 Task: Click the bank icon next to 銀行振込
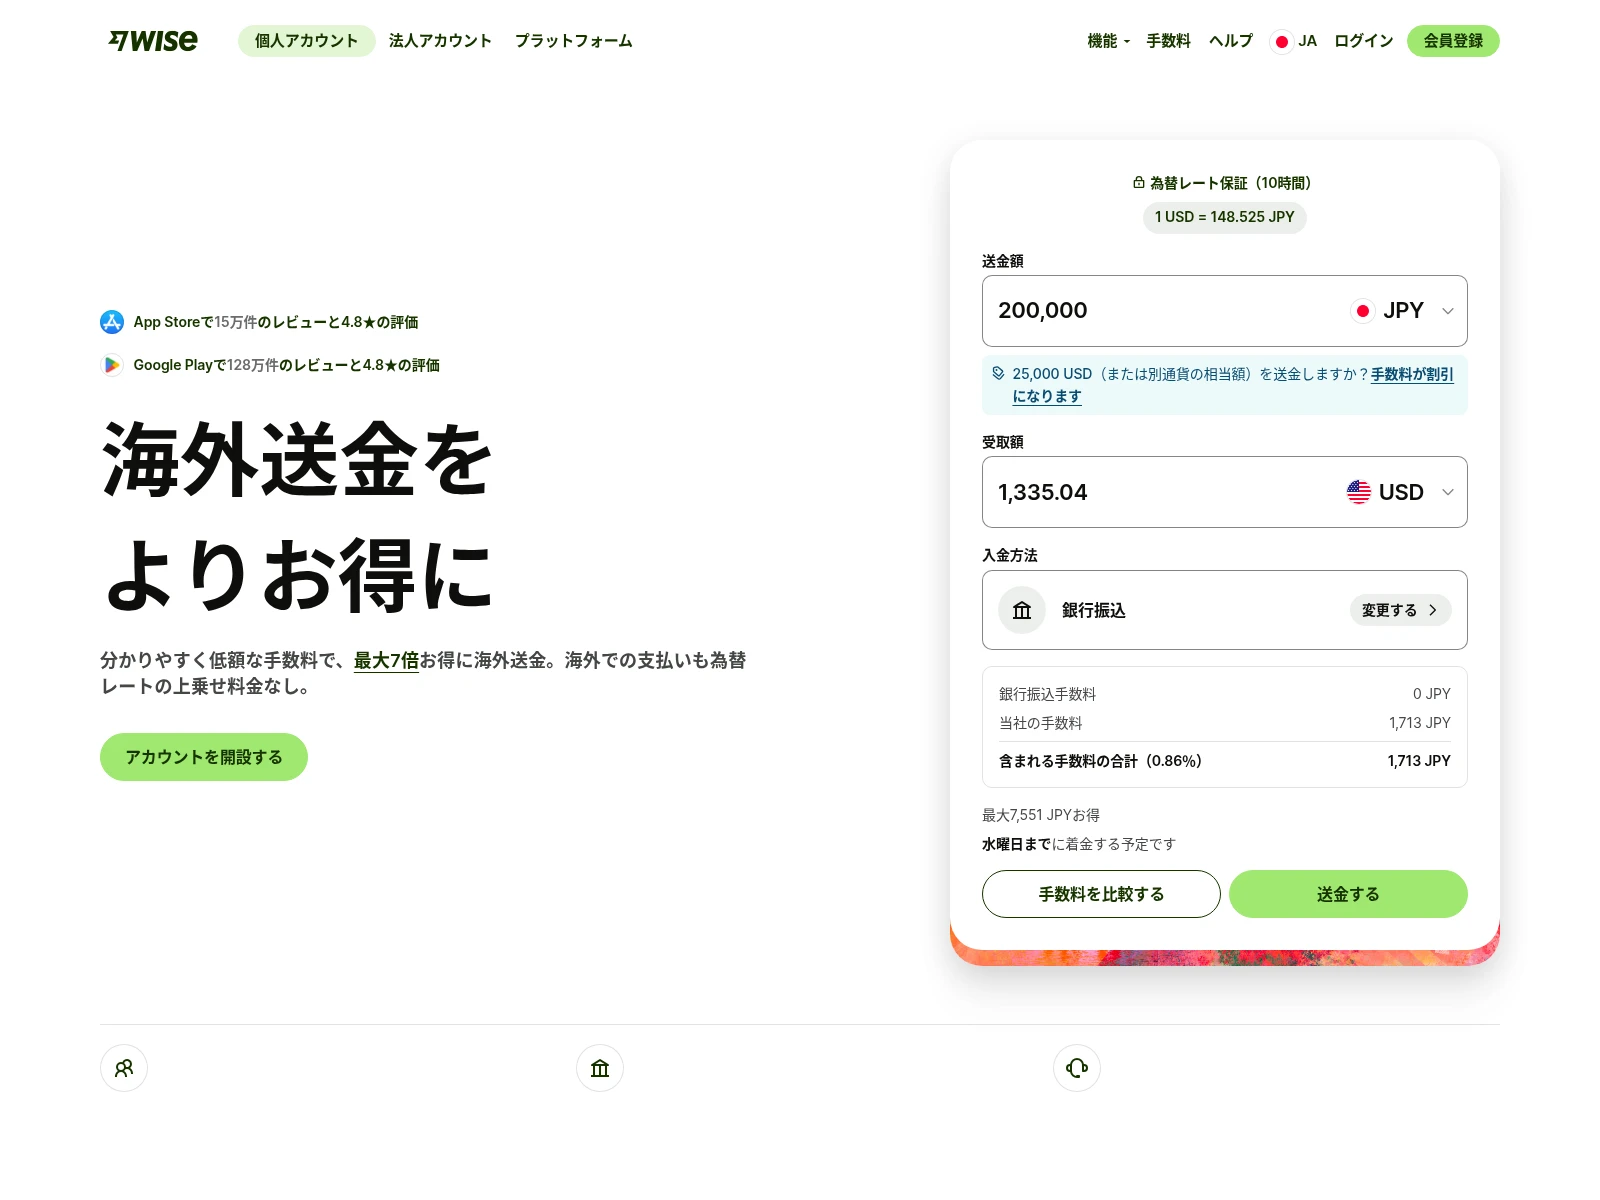click(x=1021, y=610)
